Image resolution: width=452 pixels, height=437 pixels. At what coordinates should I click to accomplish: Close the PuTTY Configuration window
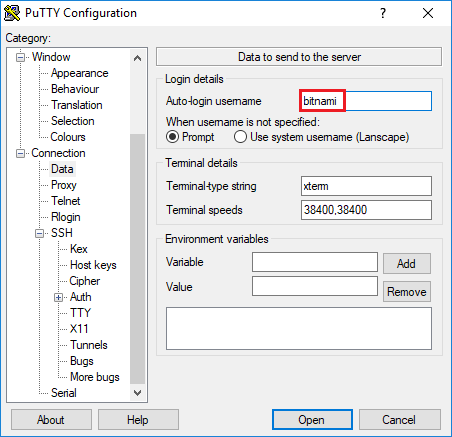click(428, 13)
